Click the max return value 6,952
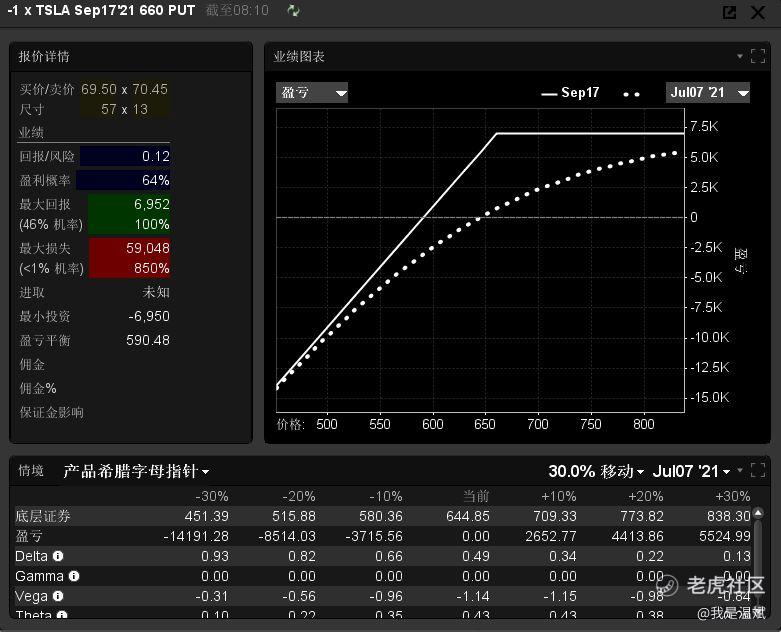This screenshot has height=632, width=781. point(151,204)
